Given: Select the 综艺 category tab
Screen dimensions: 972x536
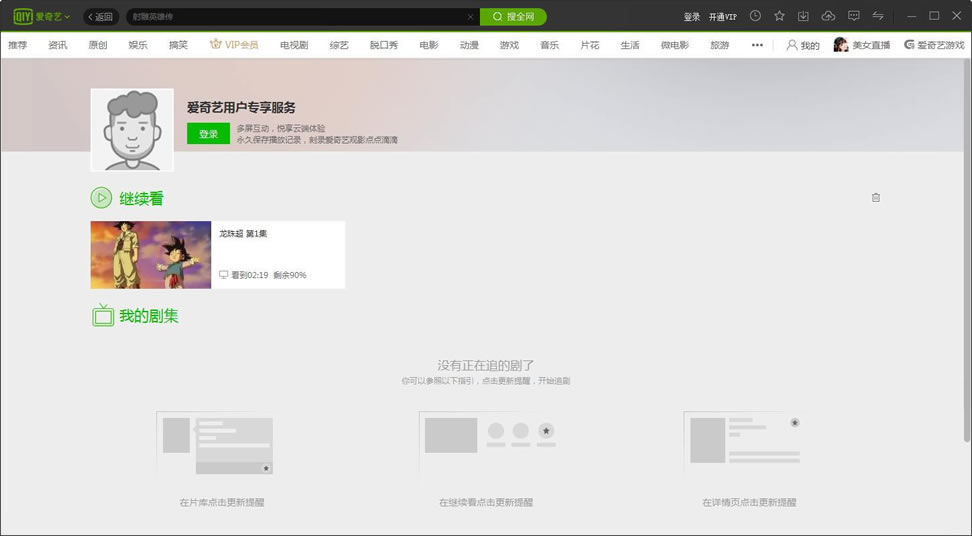Looking at the screenshot, I should [339, 45].
